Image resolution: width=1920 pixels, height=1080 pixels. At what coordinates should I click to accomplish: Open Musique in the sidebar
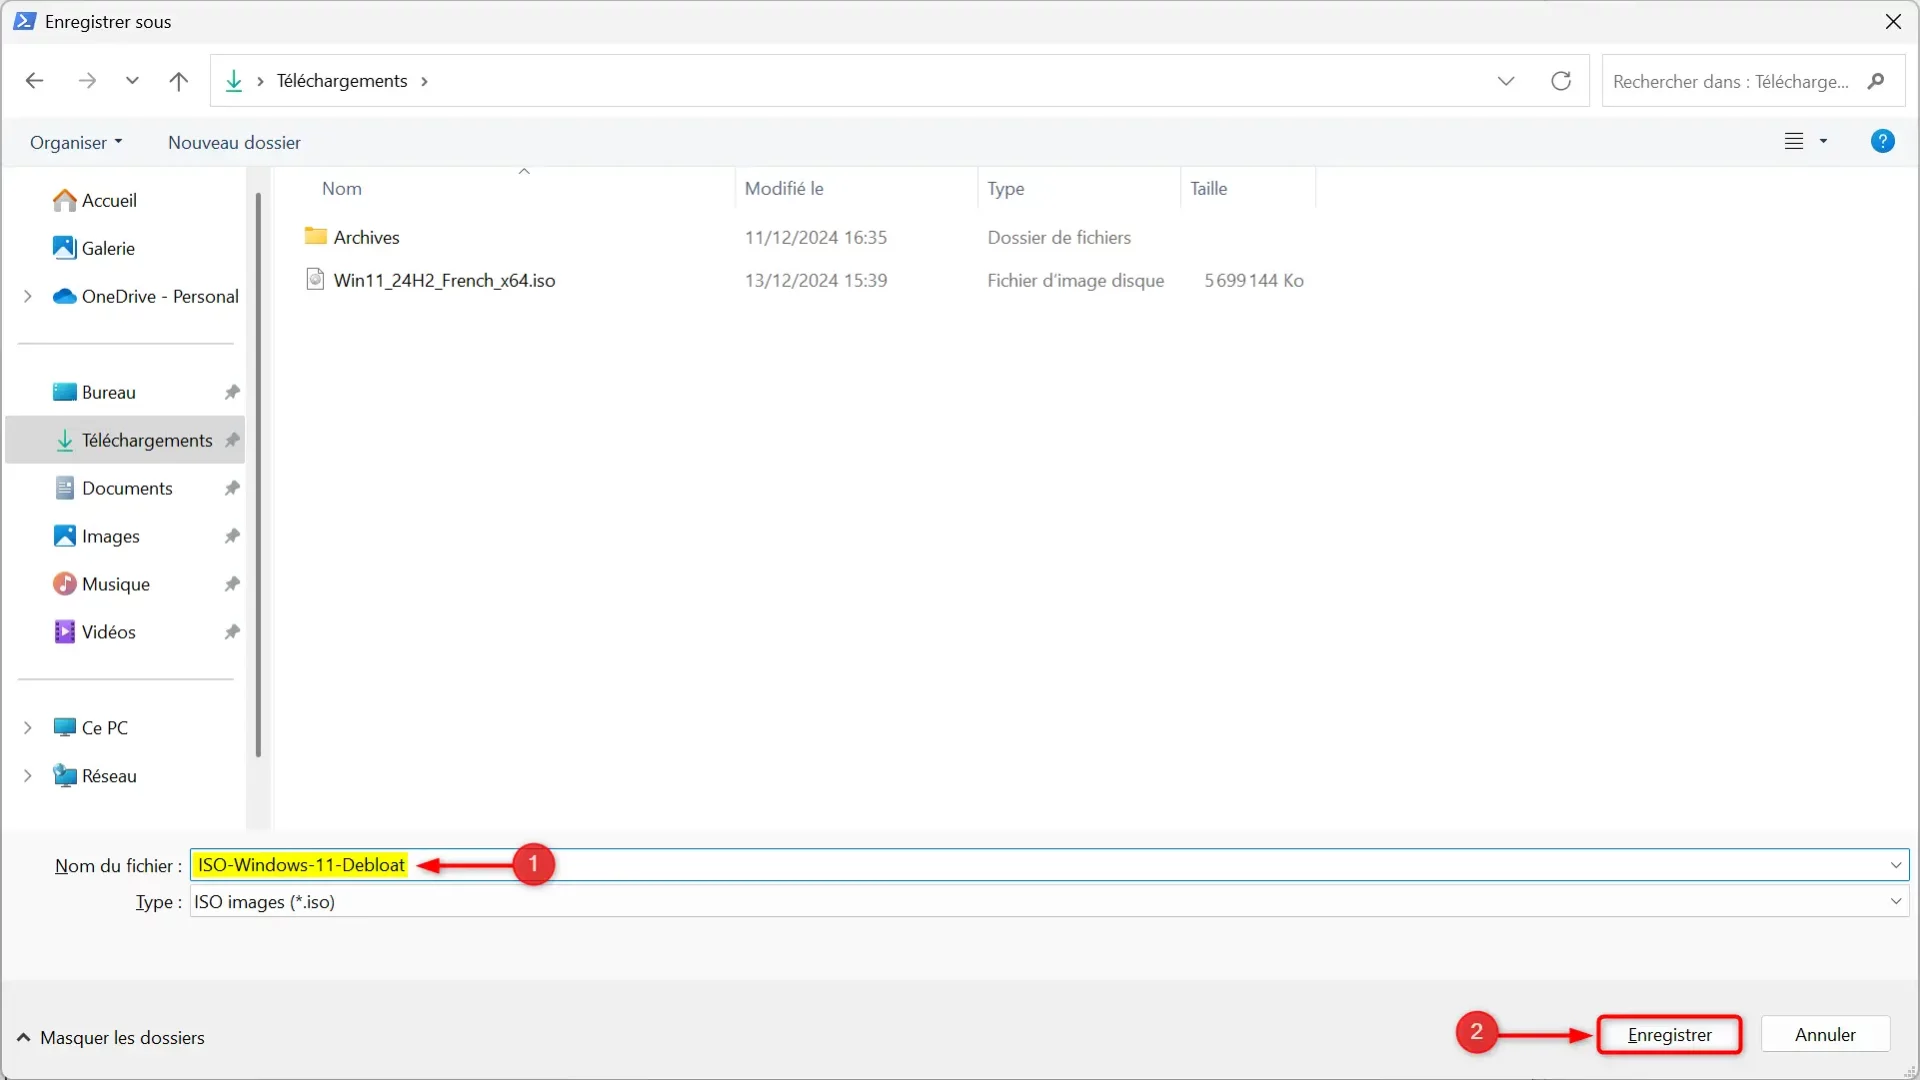point(115,584)
